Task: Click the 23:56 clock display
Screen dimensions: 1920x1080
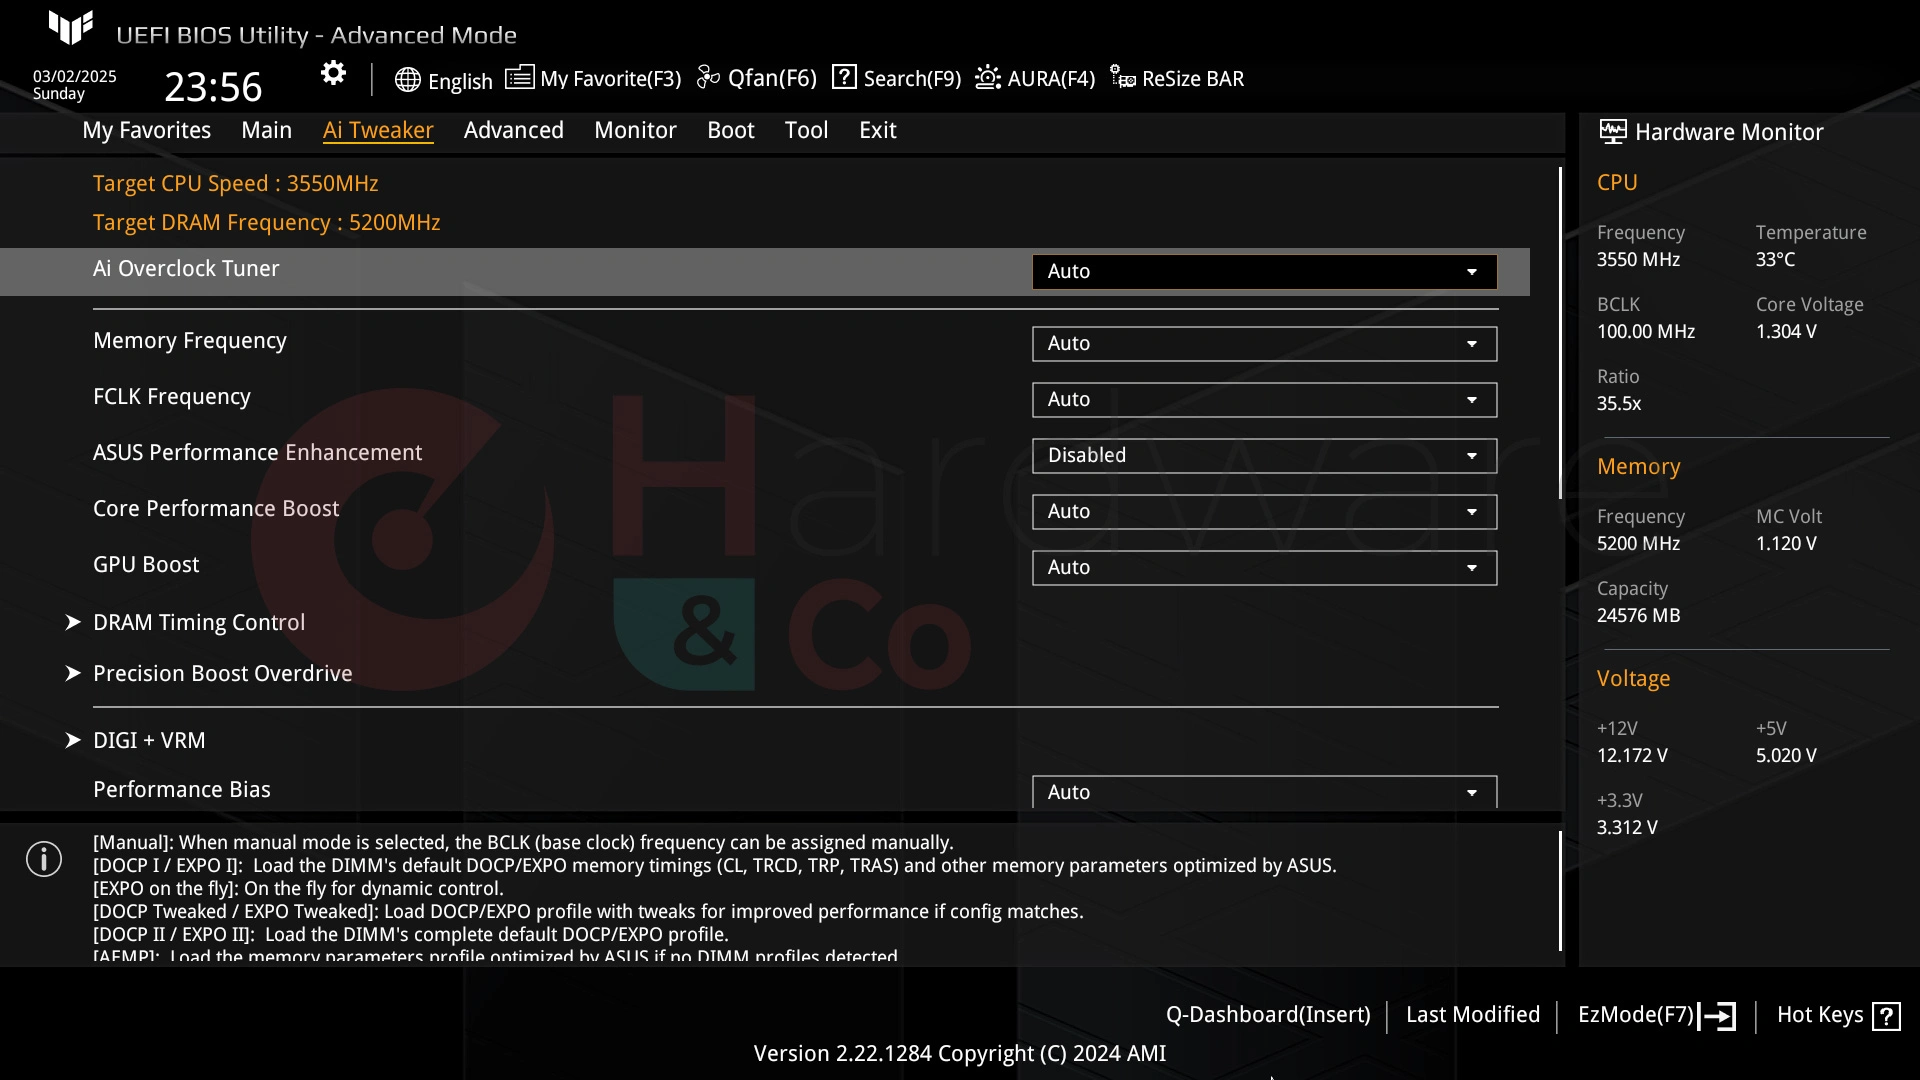Action: click(x=213, y=87)
